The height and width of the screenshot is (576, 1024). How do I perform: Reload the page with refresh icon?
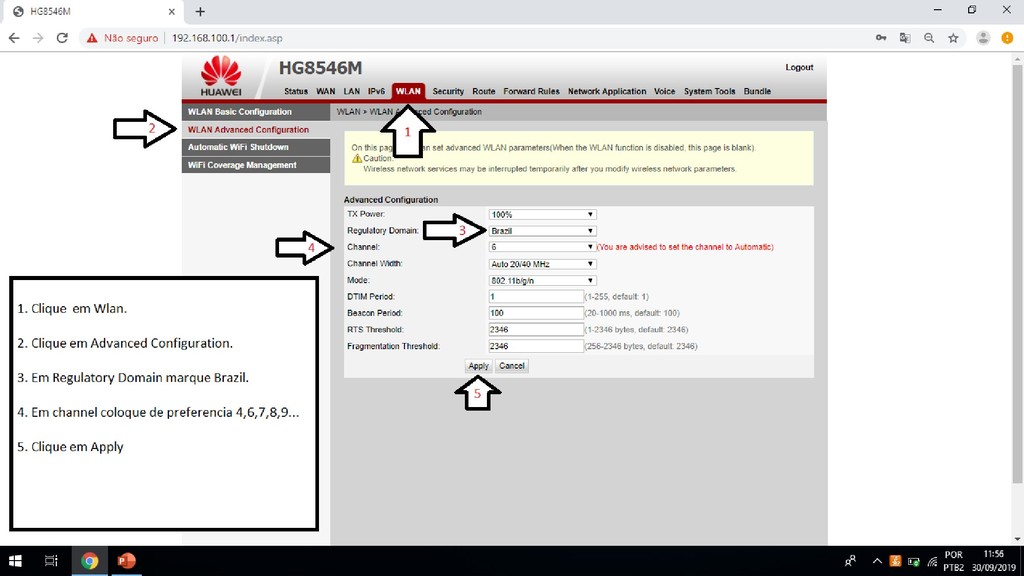[62, 38]
